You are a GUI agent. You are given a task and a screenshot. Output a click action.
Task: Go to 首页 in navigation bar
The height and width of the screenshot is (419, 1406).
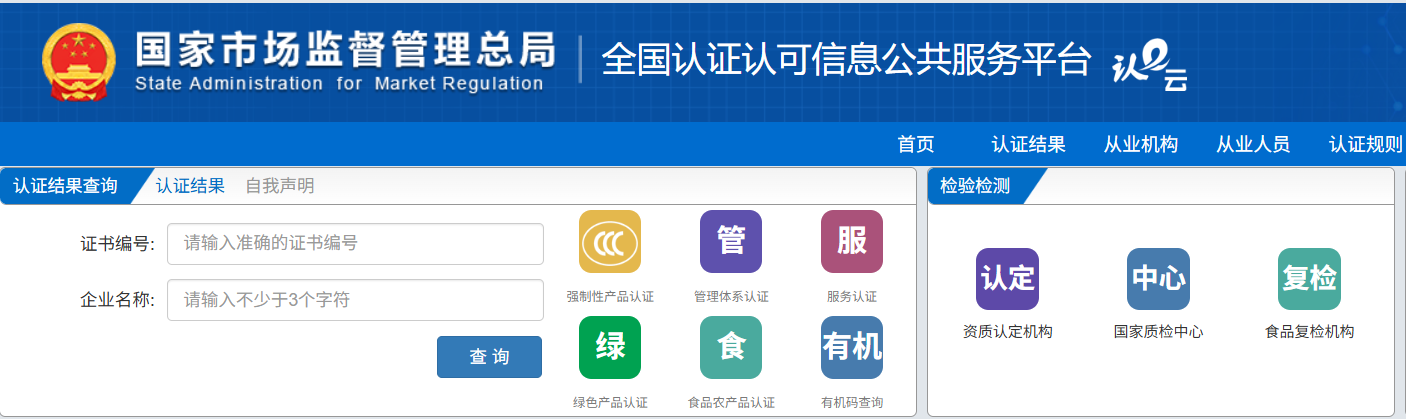point(915,145)
